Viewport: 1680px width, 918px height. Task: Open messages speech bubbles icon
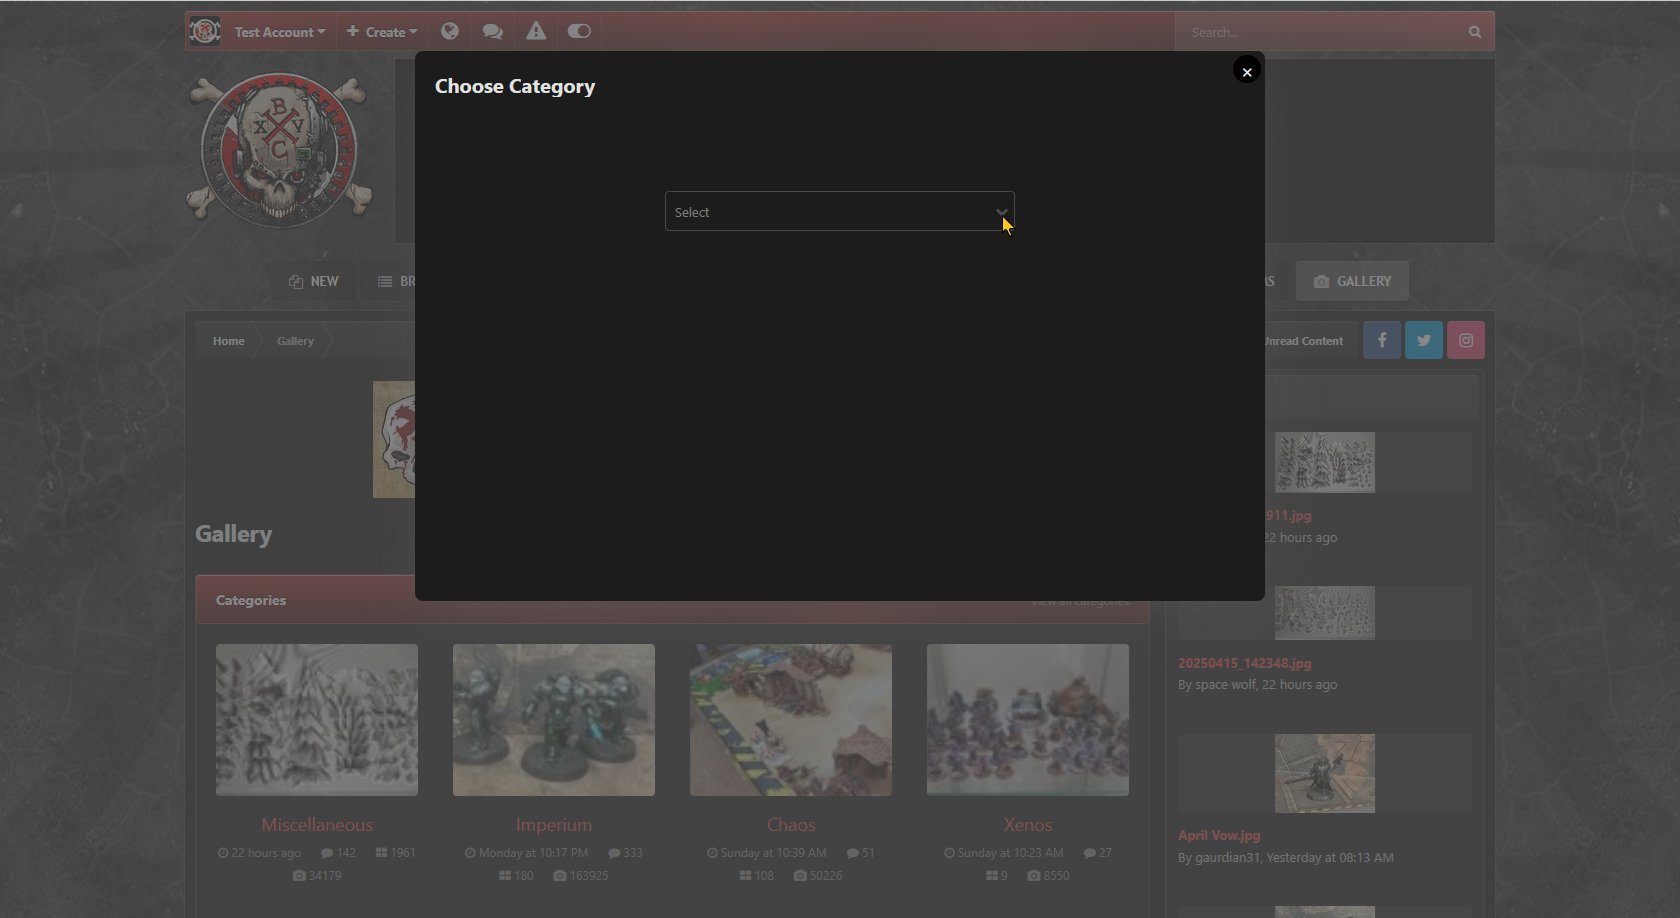coord(492,32)
